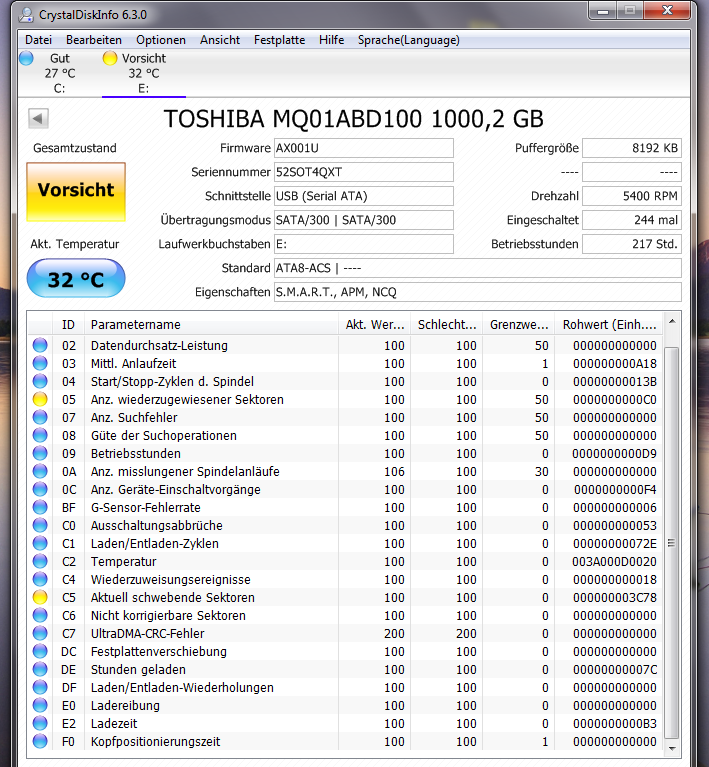Click the Akt. Wer... column header
Viewport: 709px width, 767px height.
[x=374, y=325]
